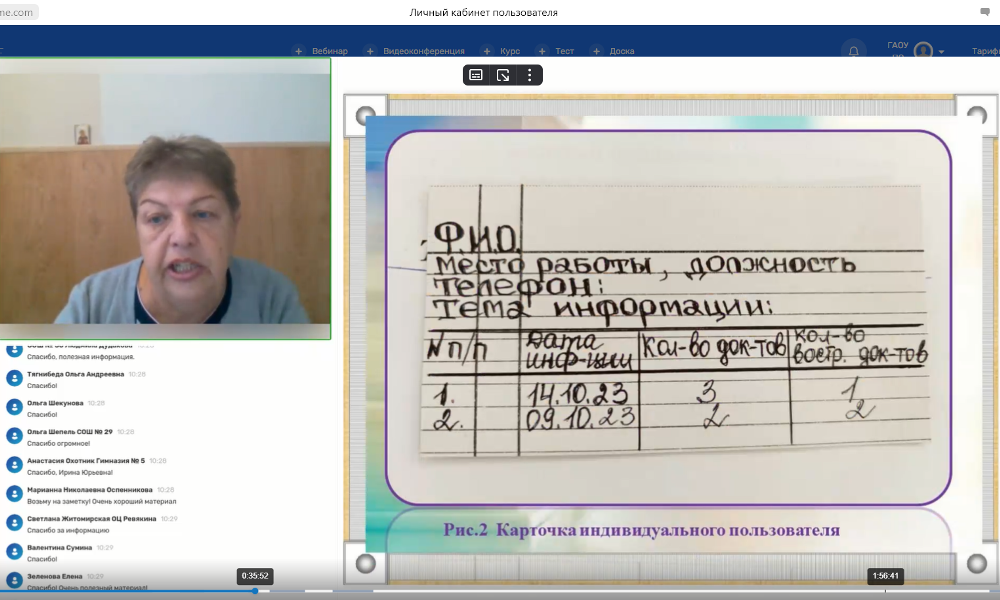Click the page title 'Личный кабинет пользователя'

pos(483,12)
